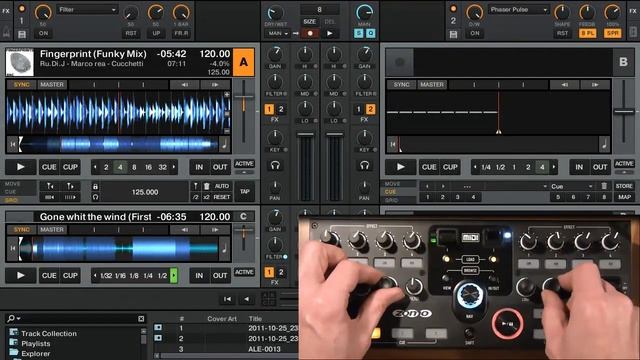This screenshot has height=360, width=640.
Task: Open the Cue type dropdown in deck B
Action: click(x=571, y=187)
